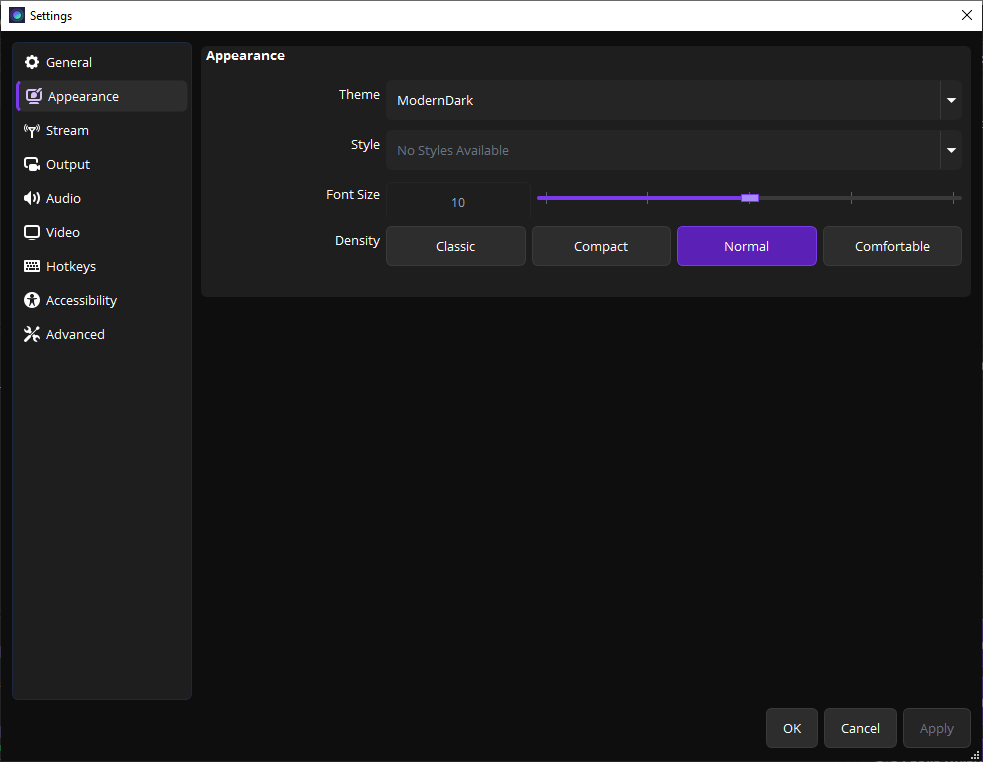Set Density to Classic

[x=456, y=246]
